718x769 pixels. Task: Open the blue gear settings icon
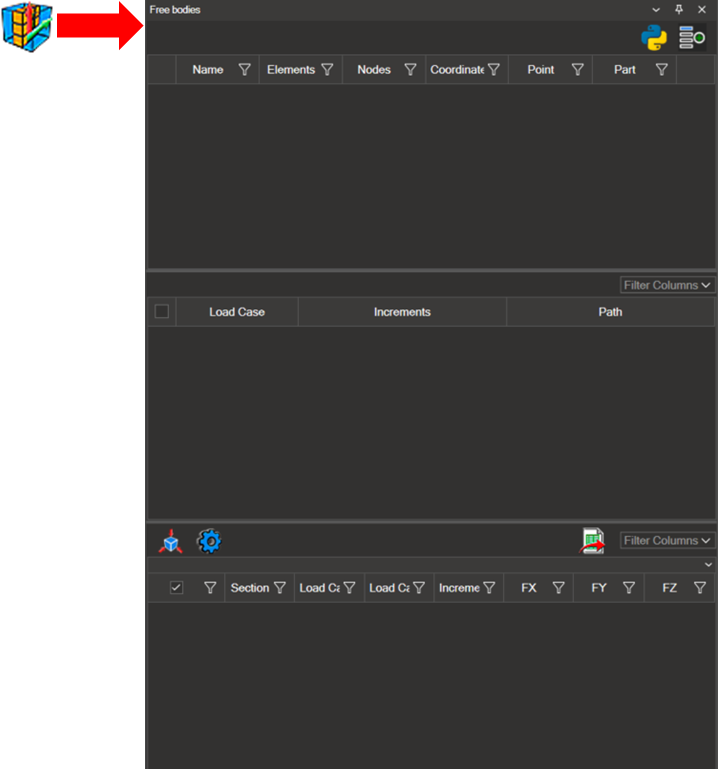(x=208, y=542)
